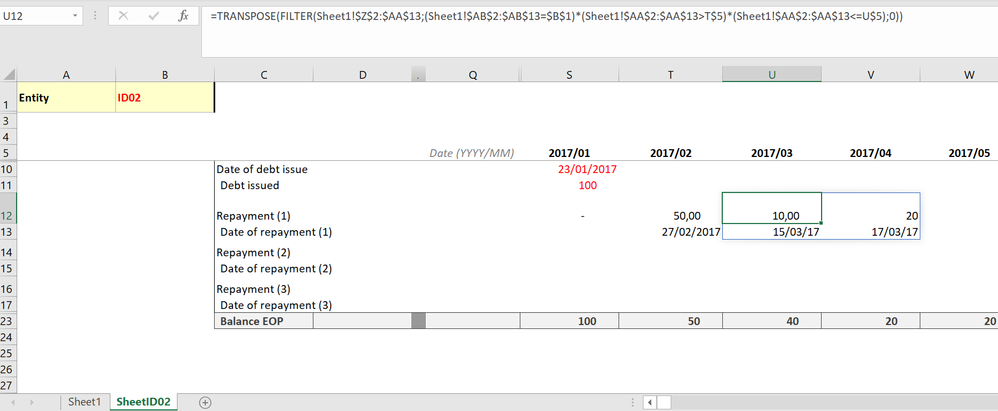
Task: Click horizontal scrollbar left arrow
Action: (x=649, y=402)
